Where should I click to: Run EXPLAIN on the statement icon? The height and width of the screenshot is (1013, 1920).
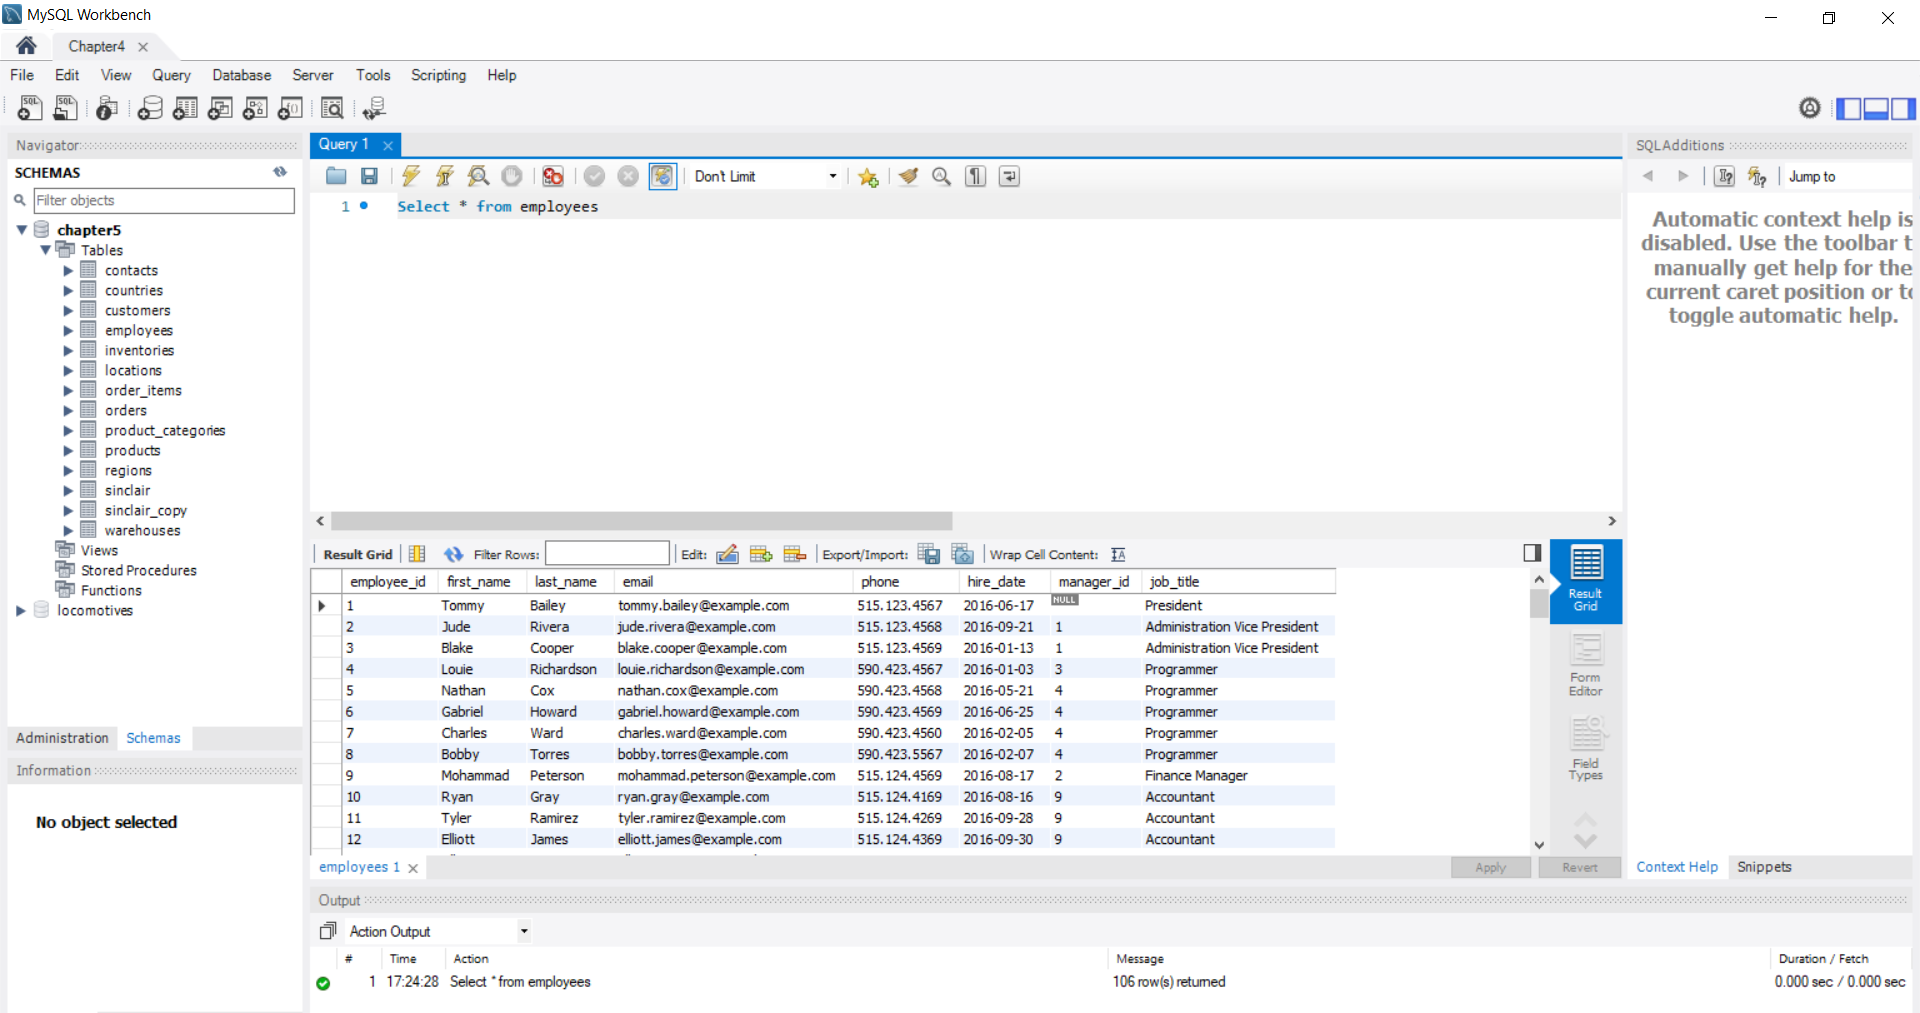479,176
